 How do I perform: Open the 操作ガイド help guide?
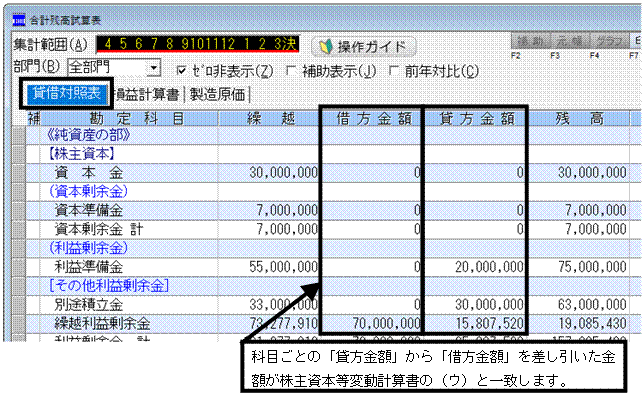[364, 47]
